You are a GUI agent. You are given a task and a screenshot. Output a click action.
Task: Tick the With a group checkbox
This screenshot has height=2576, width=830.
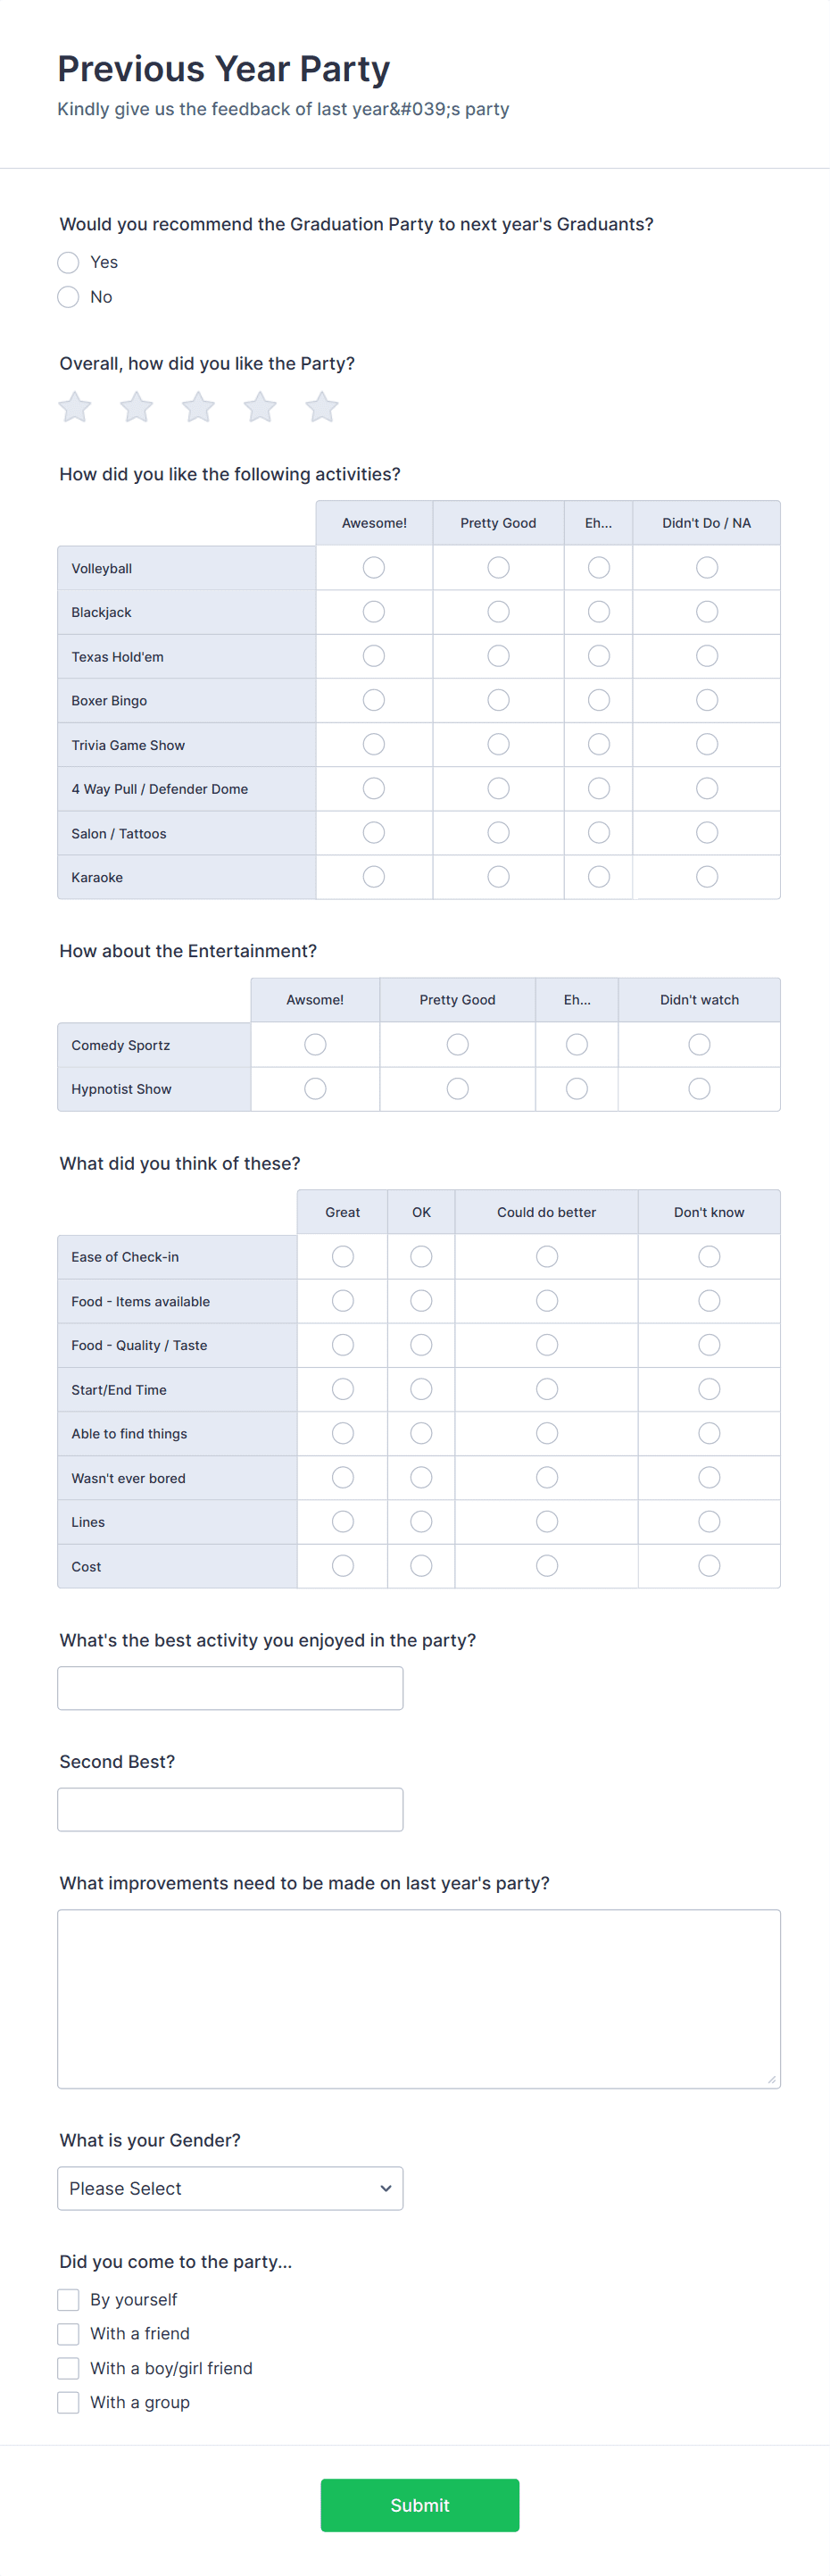68,2402
